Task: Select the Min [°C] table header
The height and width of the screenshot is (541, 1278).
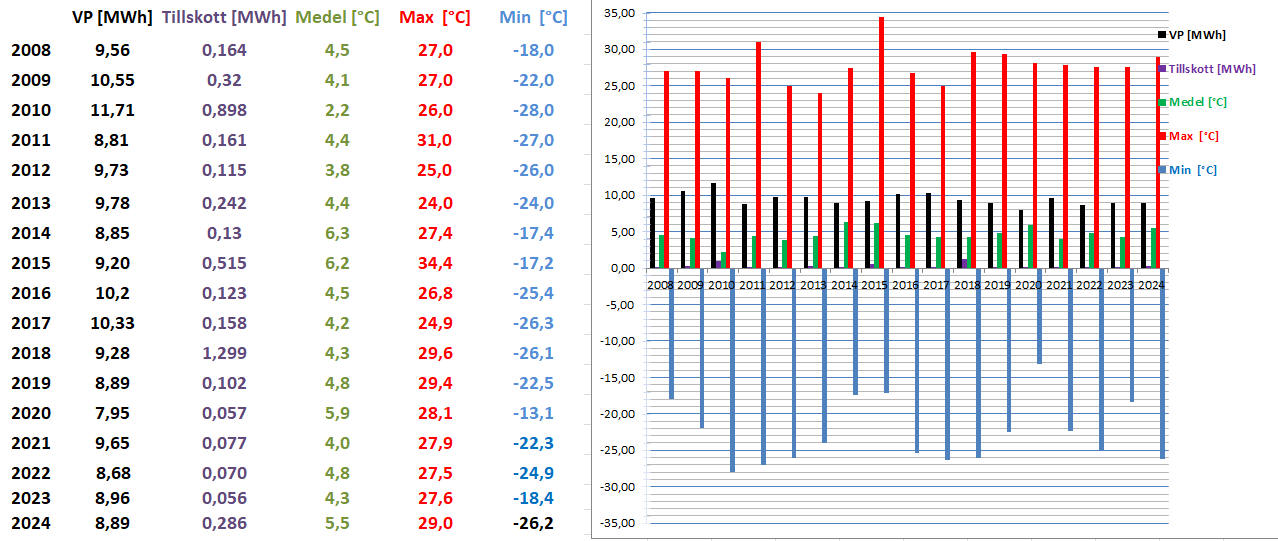Action: 532,18
